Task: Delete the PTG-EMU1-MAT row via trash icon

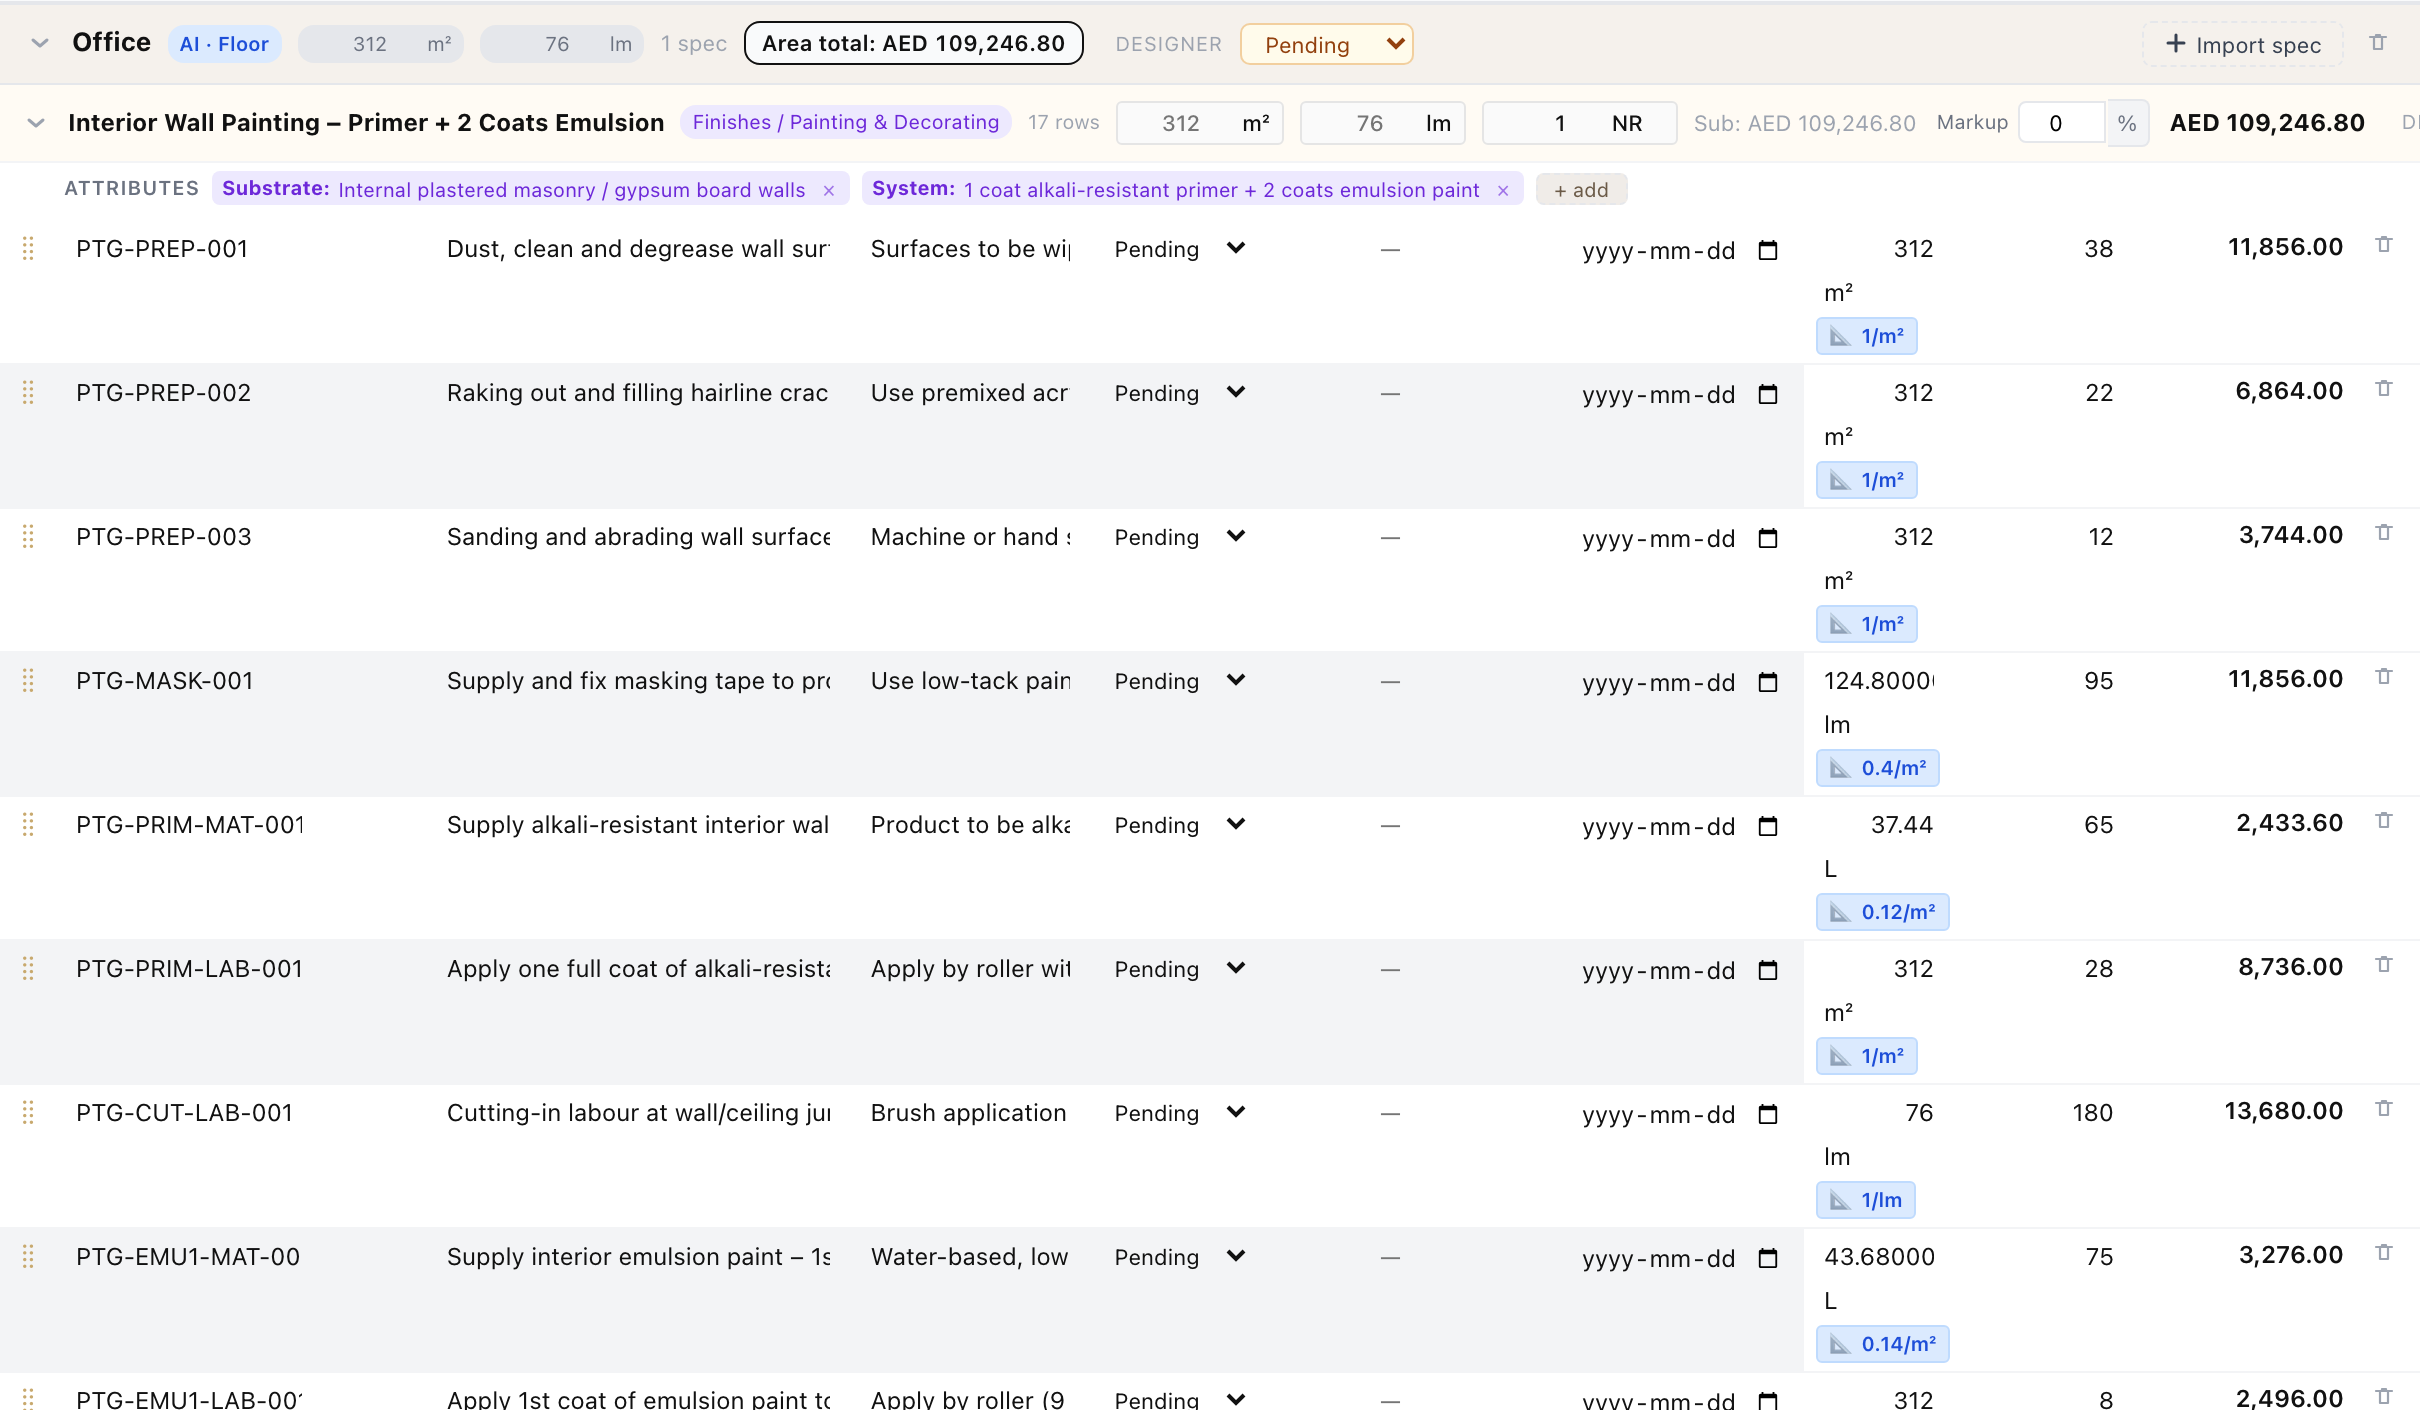Action: tap(2384, 1253)
